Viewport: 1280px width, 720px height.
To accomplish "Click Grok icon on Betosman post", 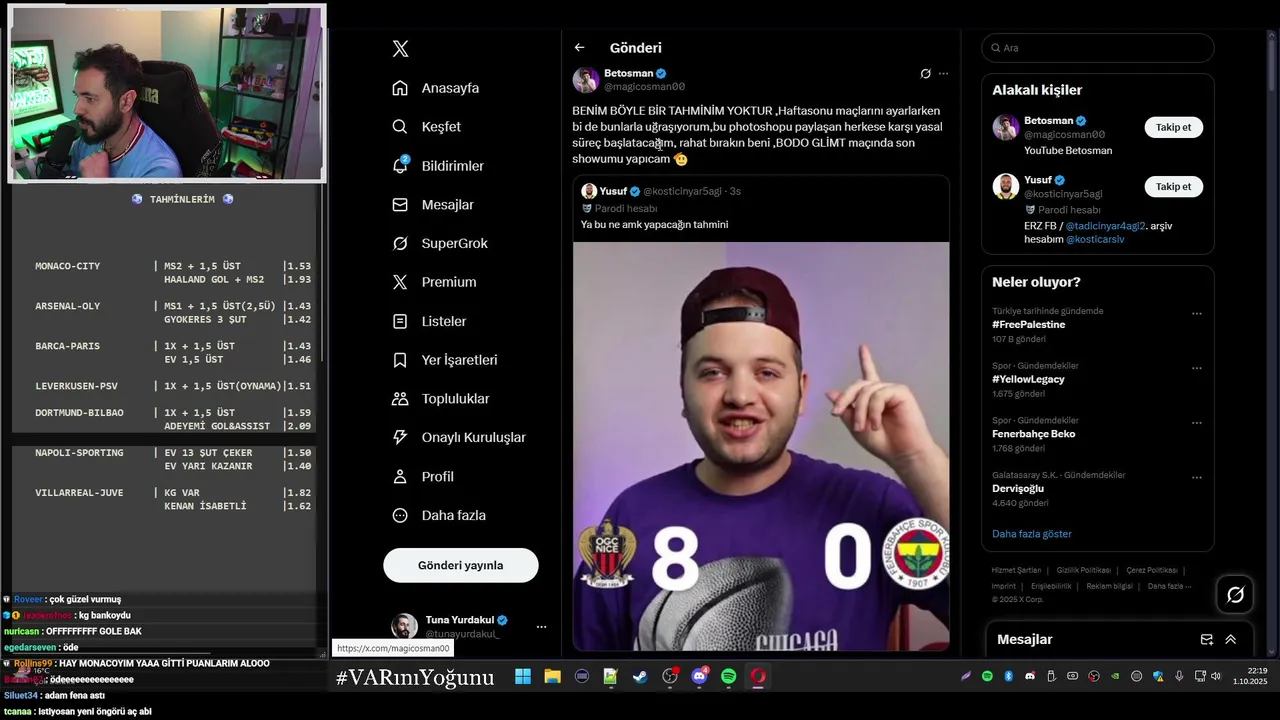I will [926, 73].
